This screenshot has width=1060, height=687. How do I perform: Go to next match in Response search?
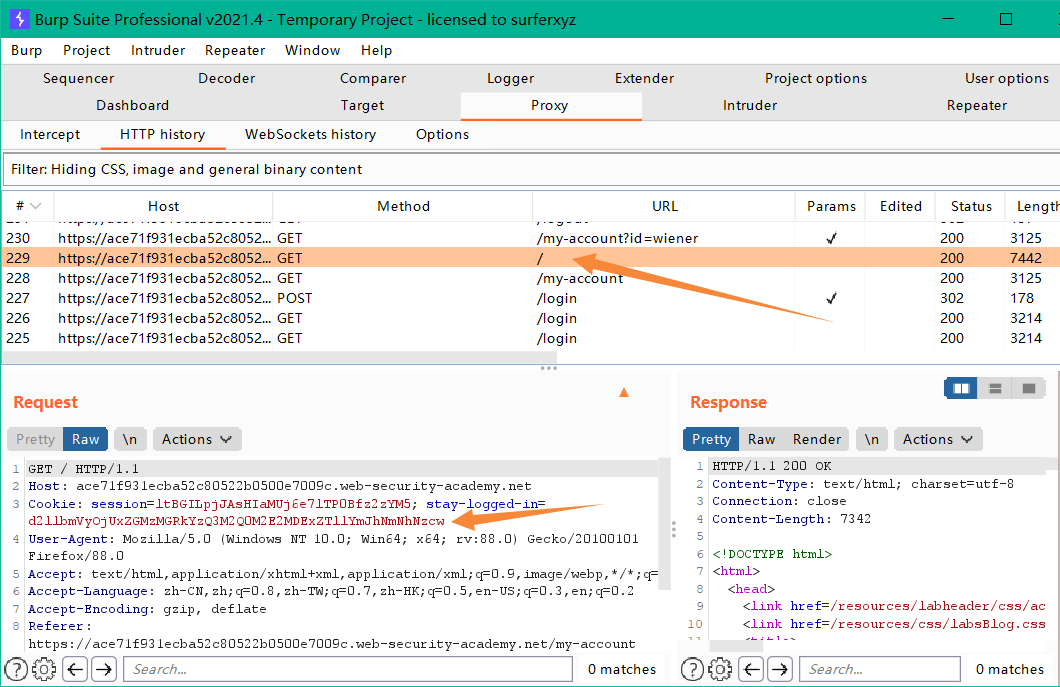[779, 669]
